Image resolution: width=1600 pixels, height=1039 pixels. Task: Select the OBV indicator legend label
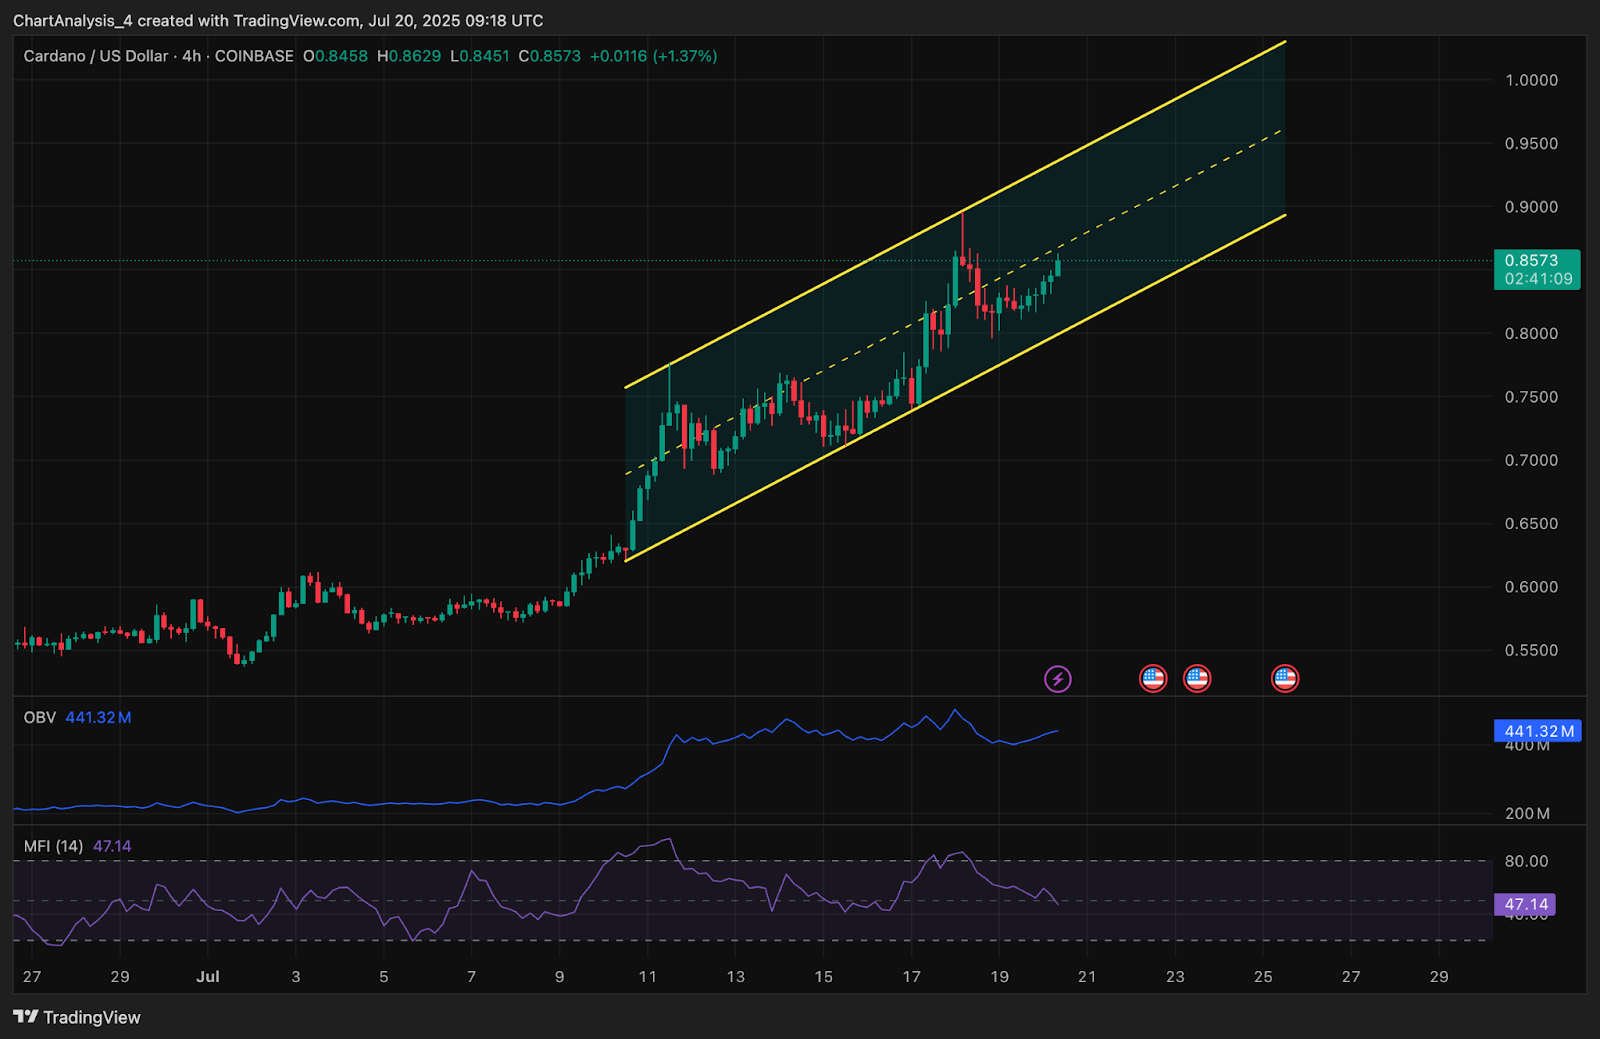40,717
